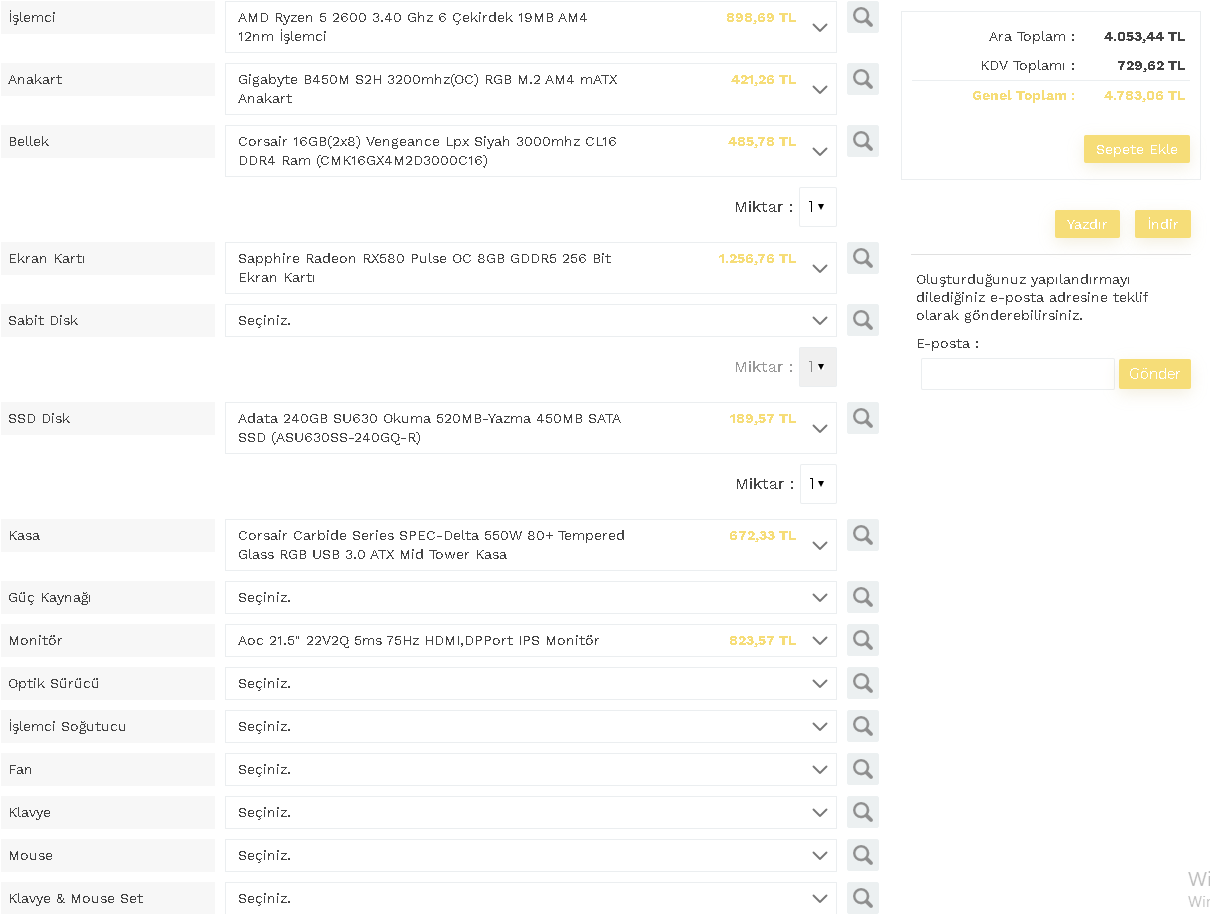Image resolution: width=1210 pixels, height=914 pixels.
Task: Click the E-posta input field
Action: (1017, 374)
